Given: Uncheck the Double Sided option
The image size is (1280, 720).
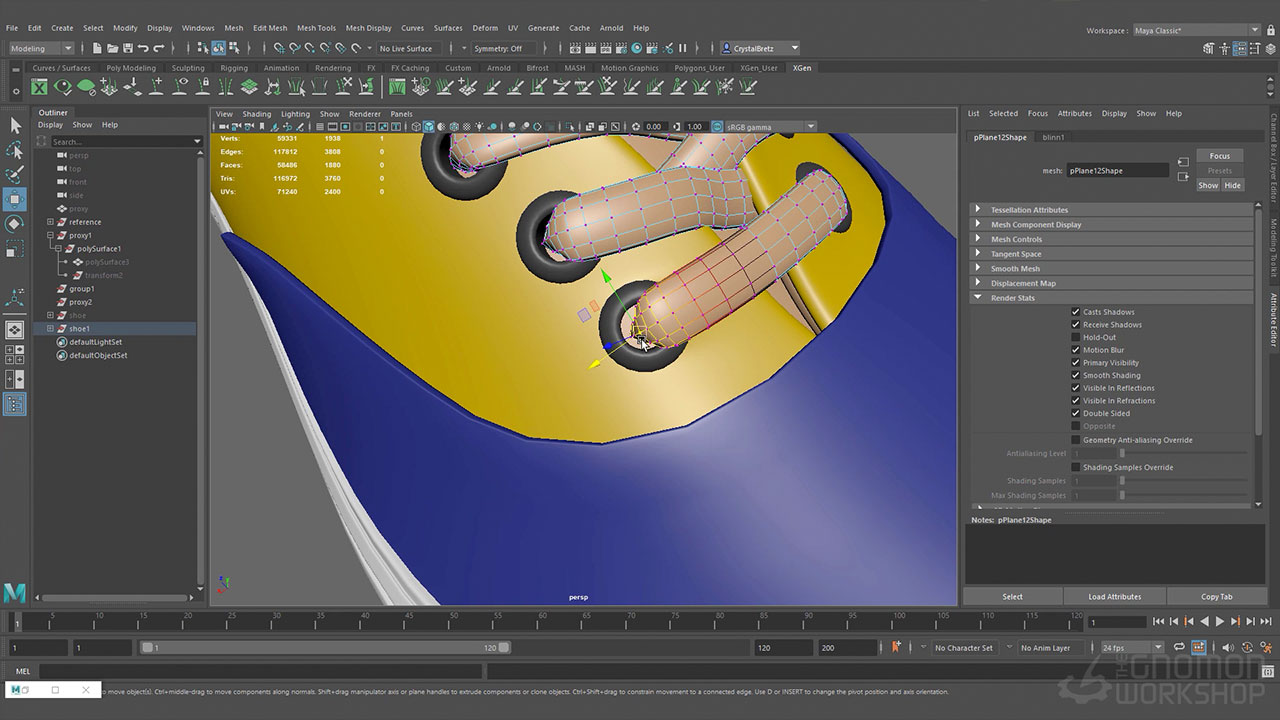Looking at the screenshot, I should pyautogui.click(x=1076, y=413).
